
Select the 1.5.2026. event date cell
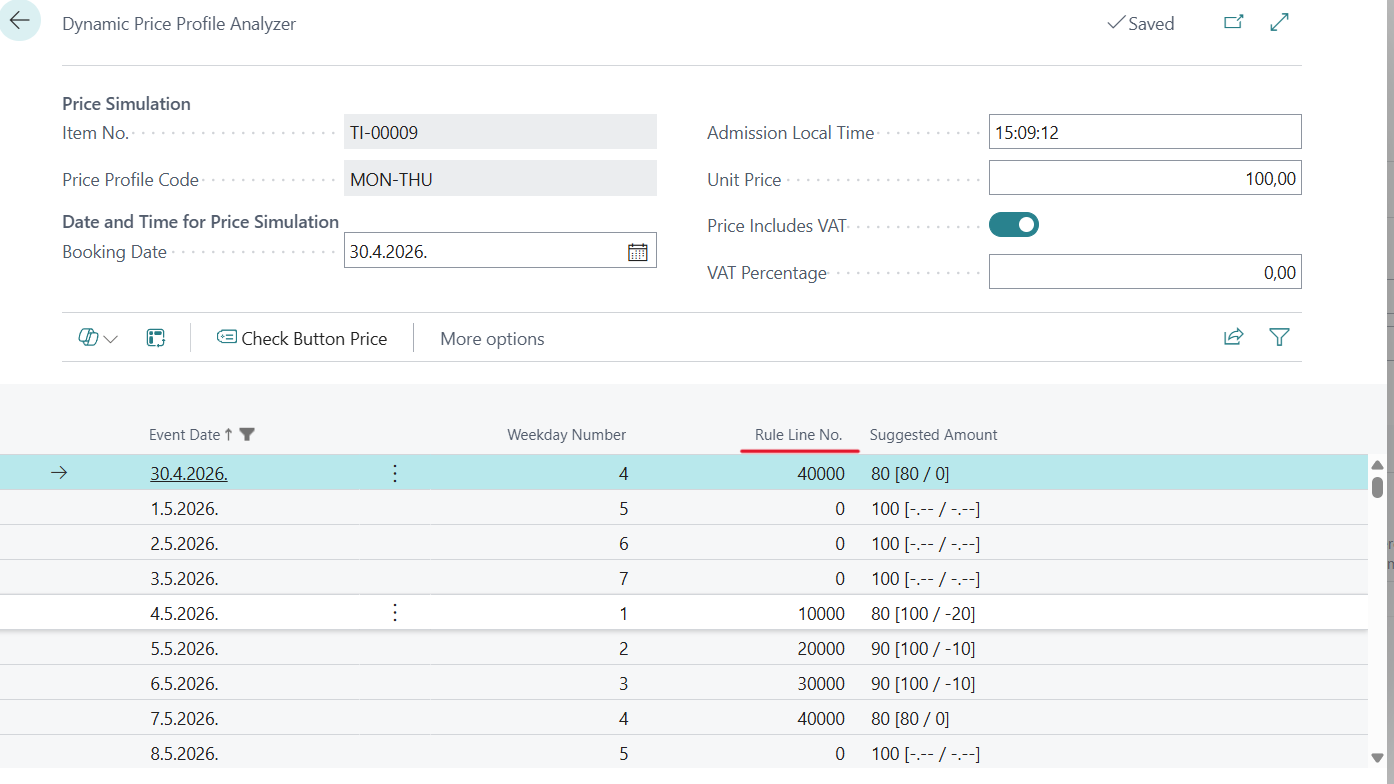[x=184, y=508]
